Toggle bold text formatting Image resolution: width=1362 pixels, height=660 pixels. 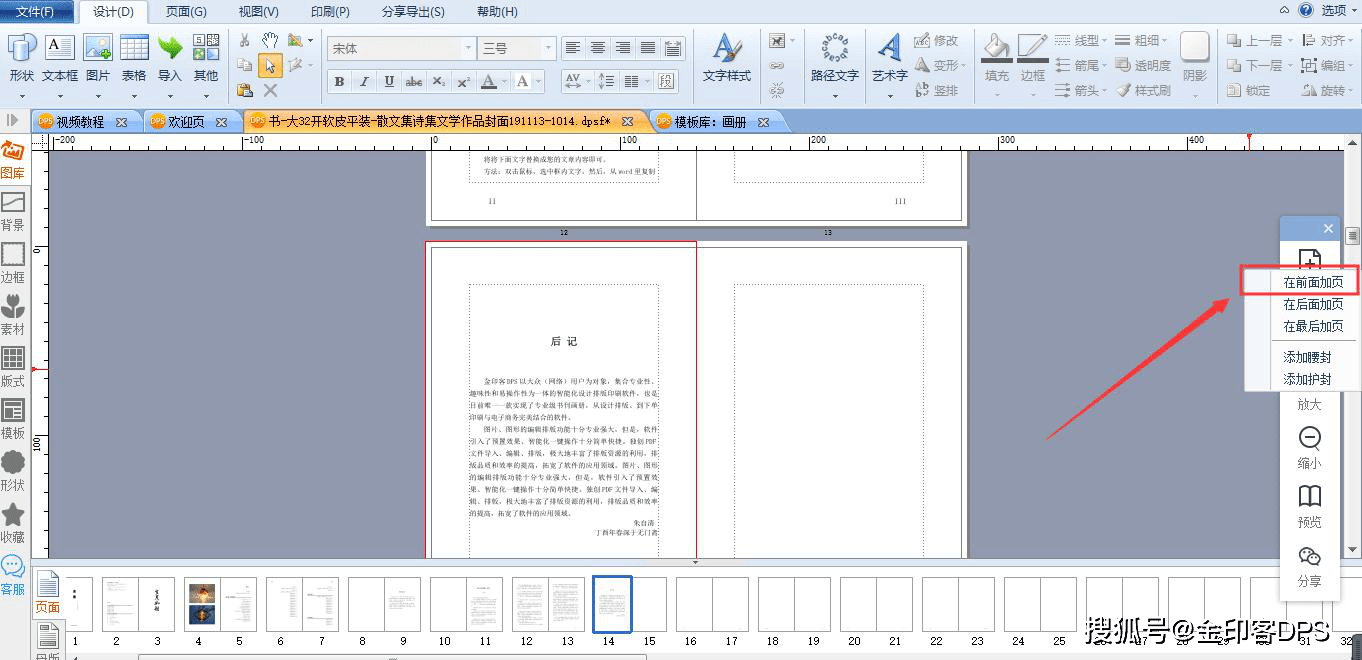(x=339, y=81)
